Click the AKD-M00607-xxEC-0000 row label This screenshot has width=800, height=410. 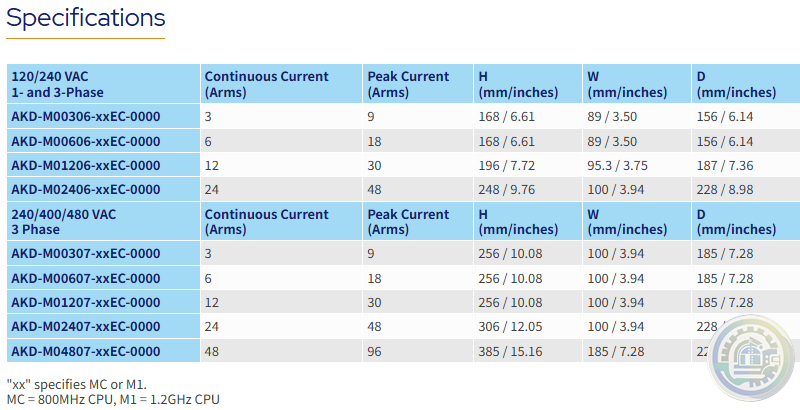[85, 278]
